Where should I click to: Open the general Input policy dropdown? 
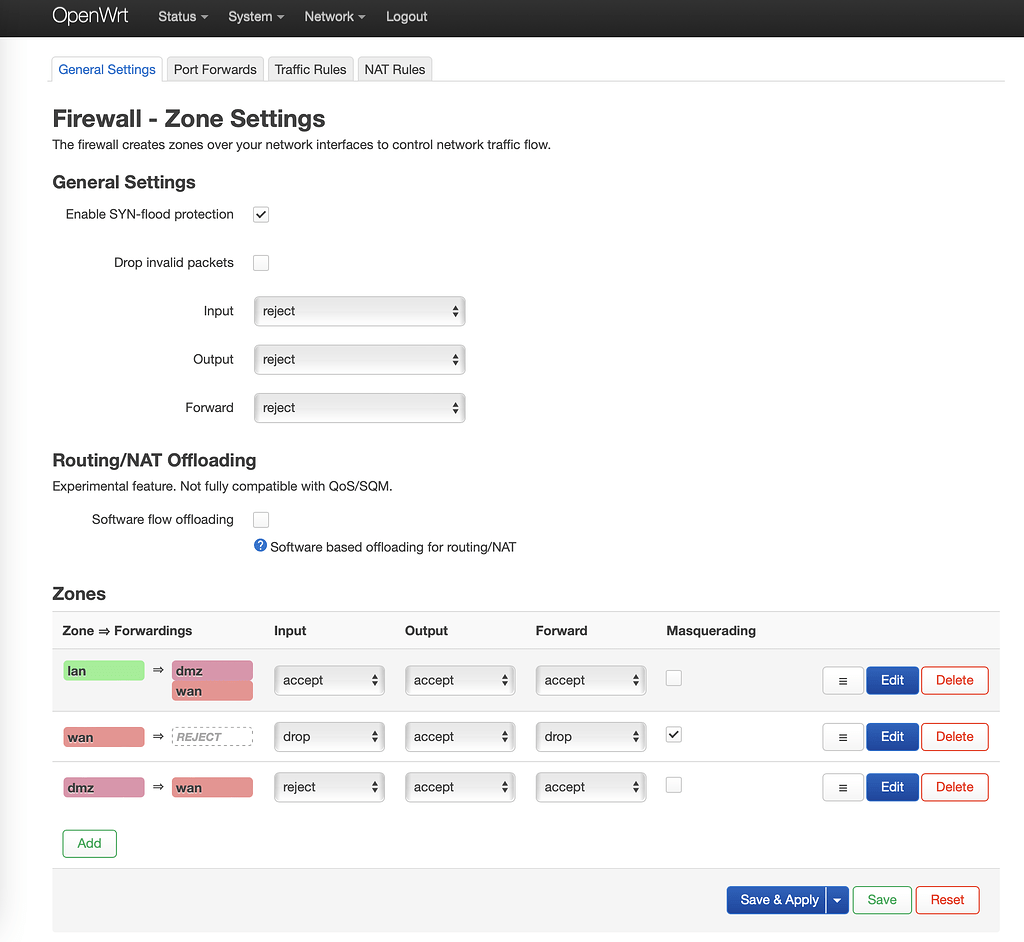360,311
